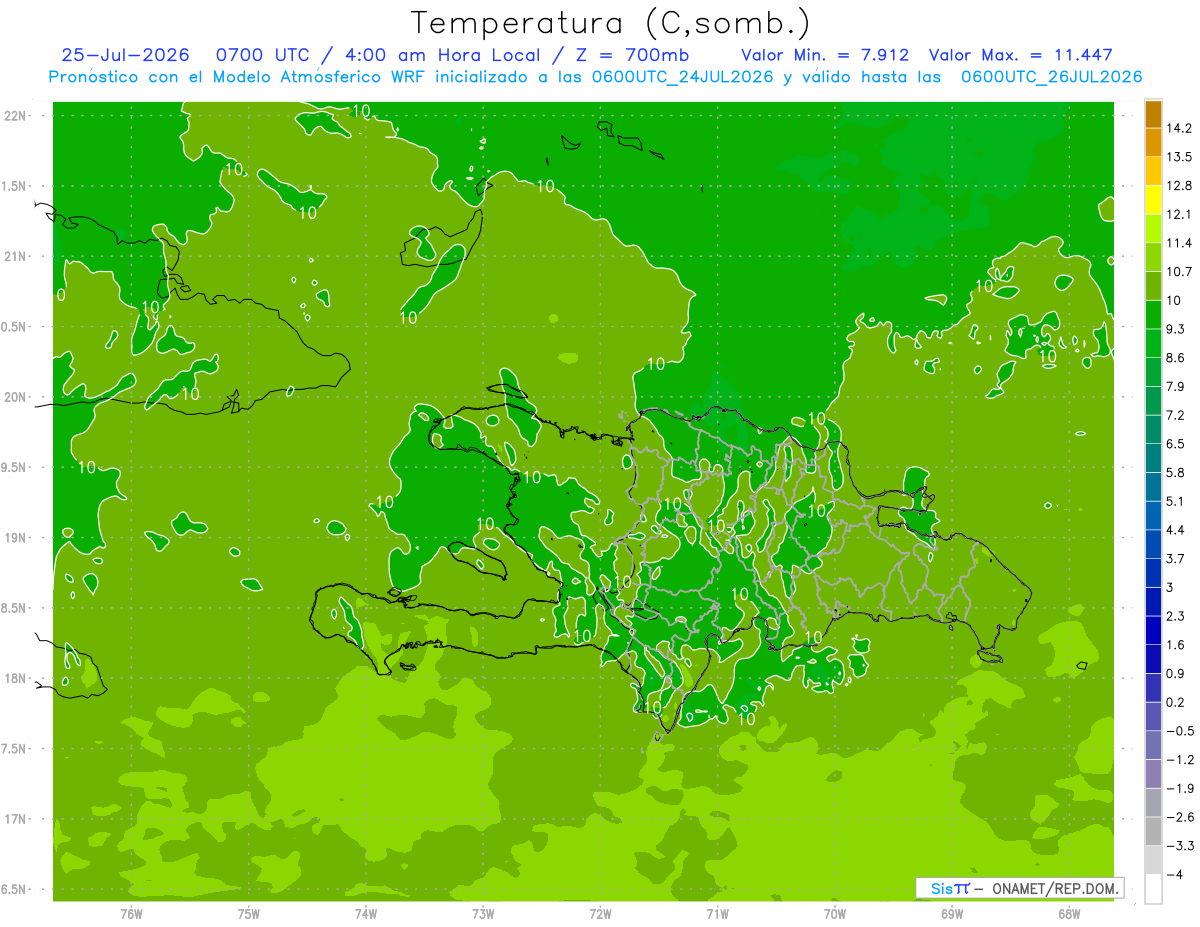This screenshot has height=927, width=1200.
Task: Click the '9.3' color scale value
Action: coord(1176,329)
